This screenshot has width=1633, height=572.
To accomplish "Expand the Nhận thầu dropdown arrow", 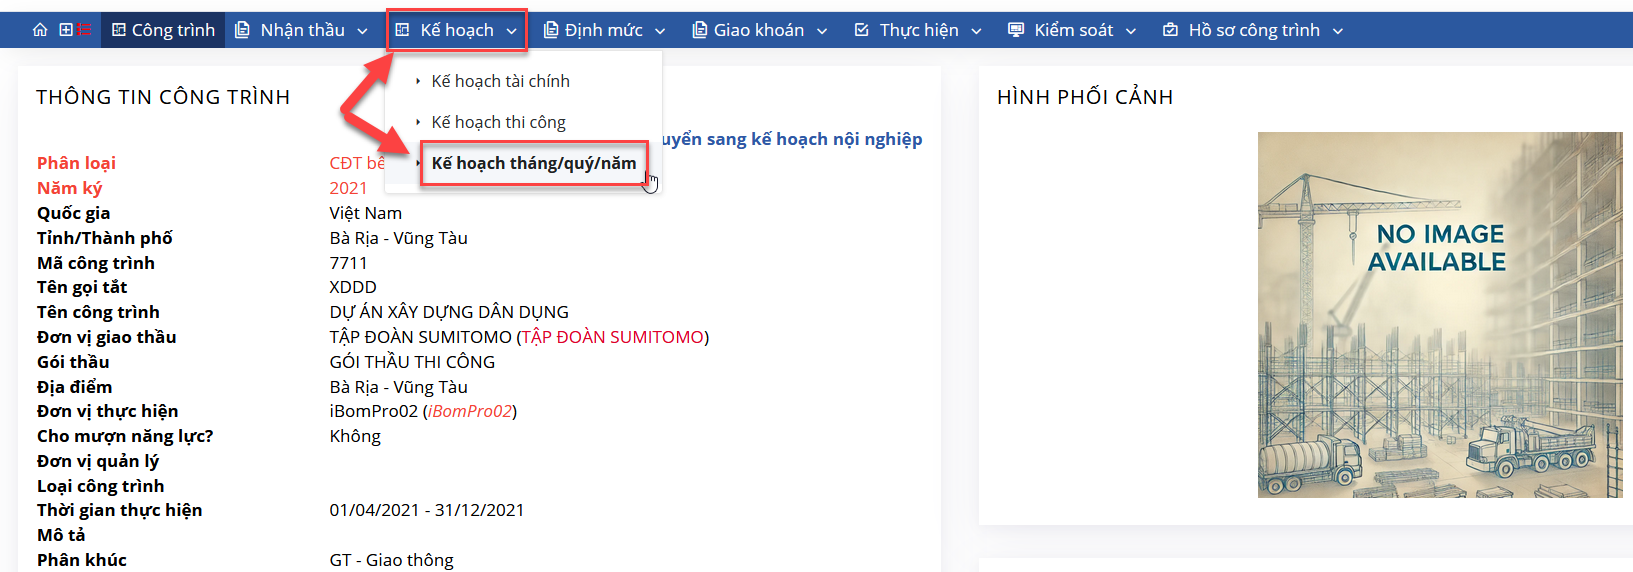I will [x=363, y=31].
